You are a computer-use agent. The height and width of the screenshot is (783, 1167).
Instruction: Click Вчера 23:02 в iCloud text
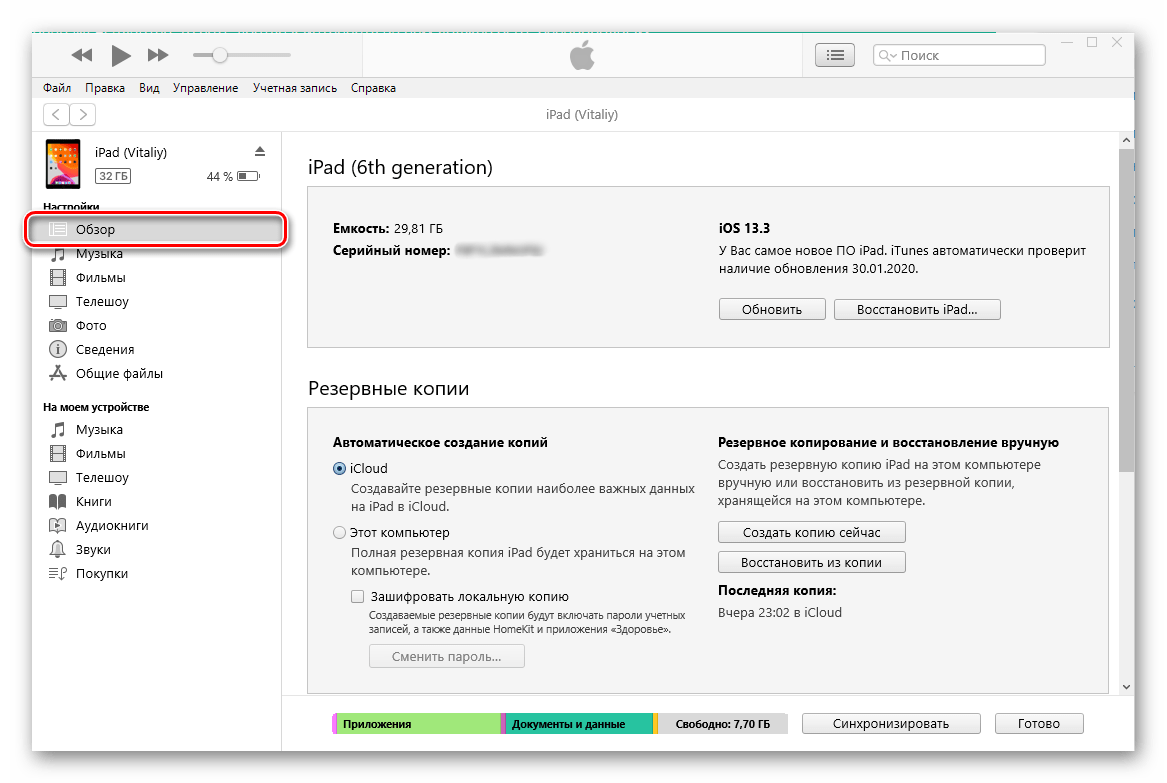pyautogui.click(x=780, y=613)
